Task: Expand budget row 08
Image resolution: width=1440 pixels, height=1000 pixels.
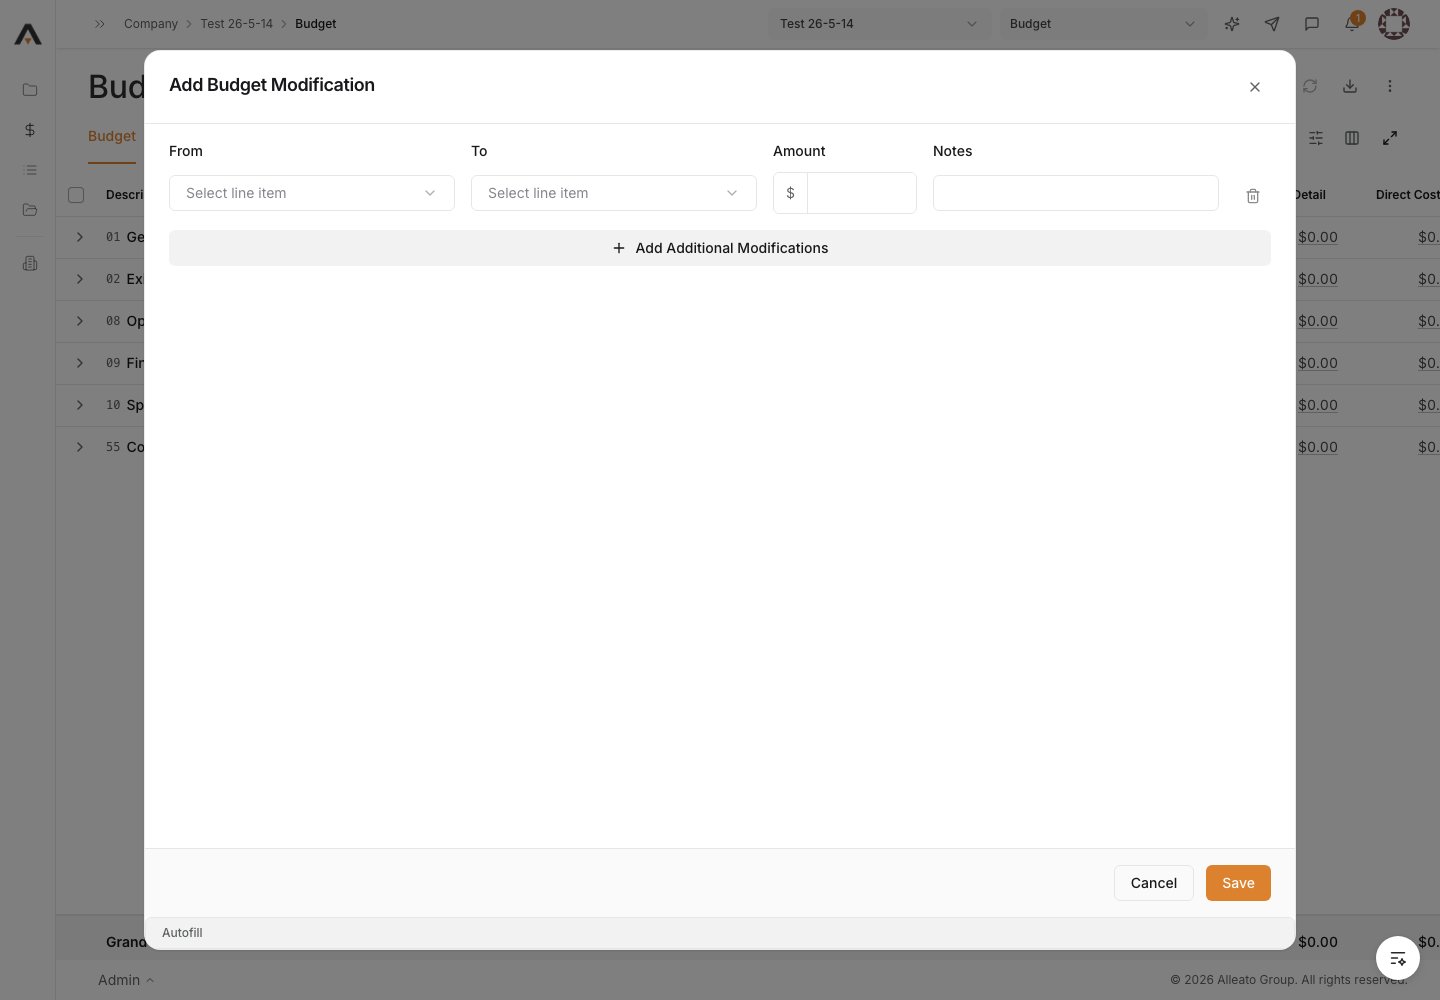Action: tap(80, 321)
